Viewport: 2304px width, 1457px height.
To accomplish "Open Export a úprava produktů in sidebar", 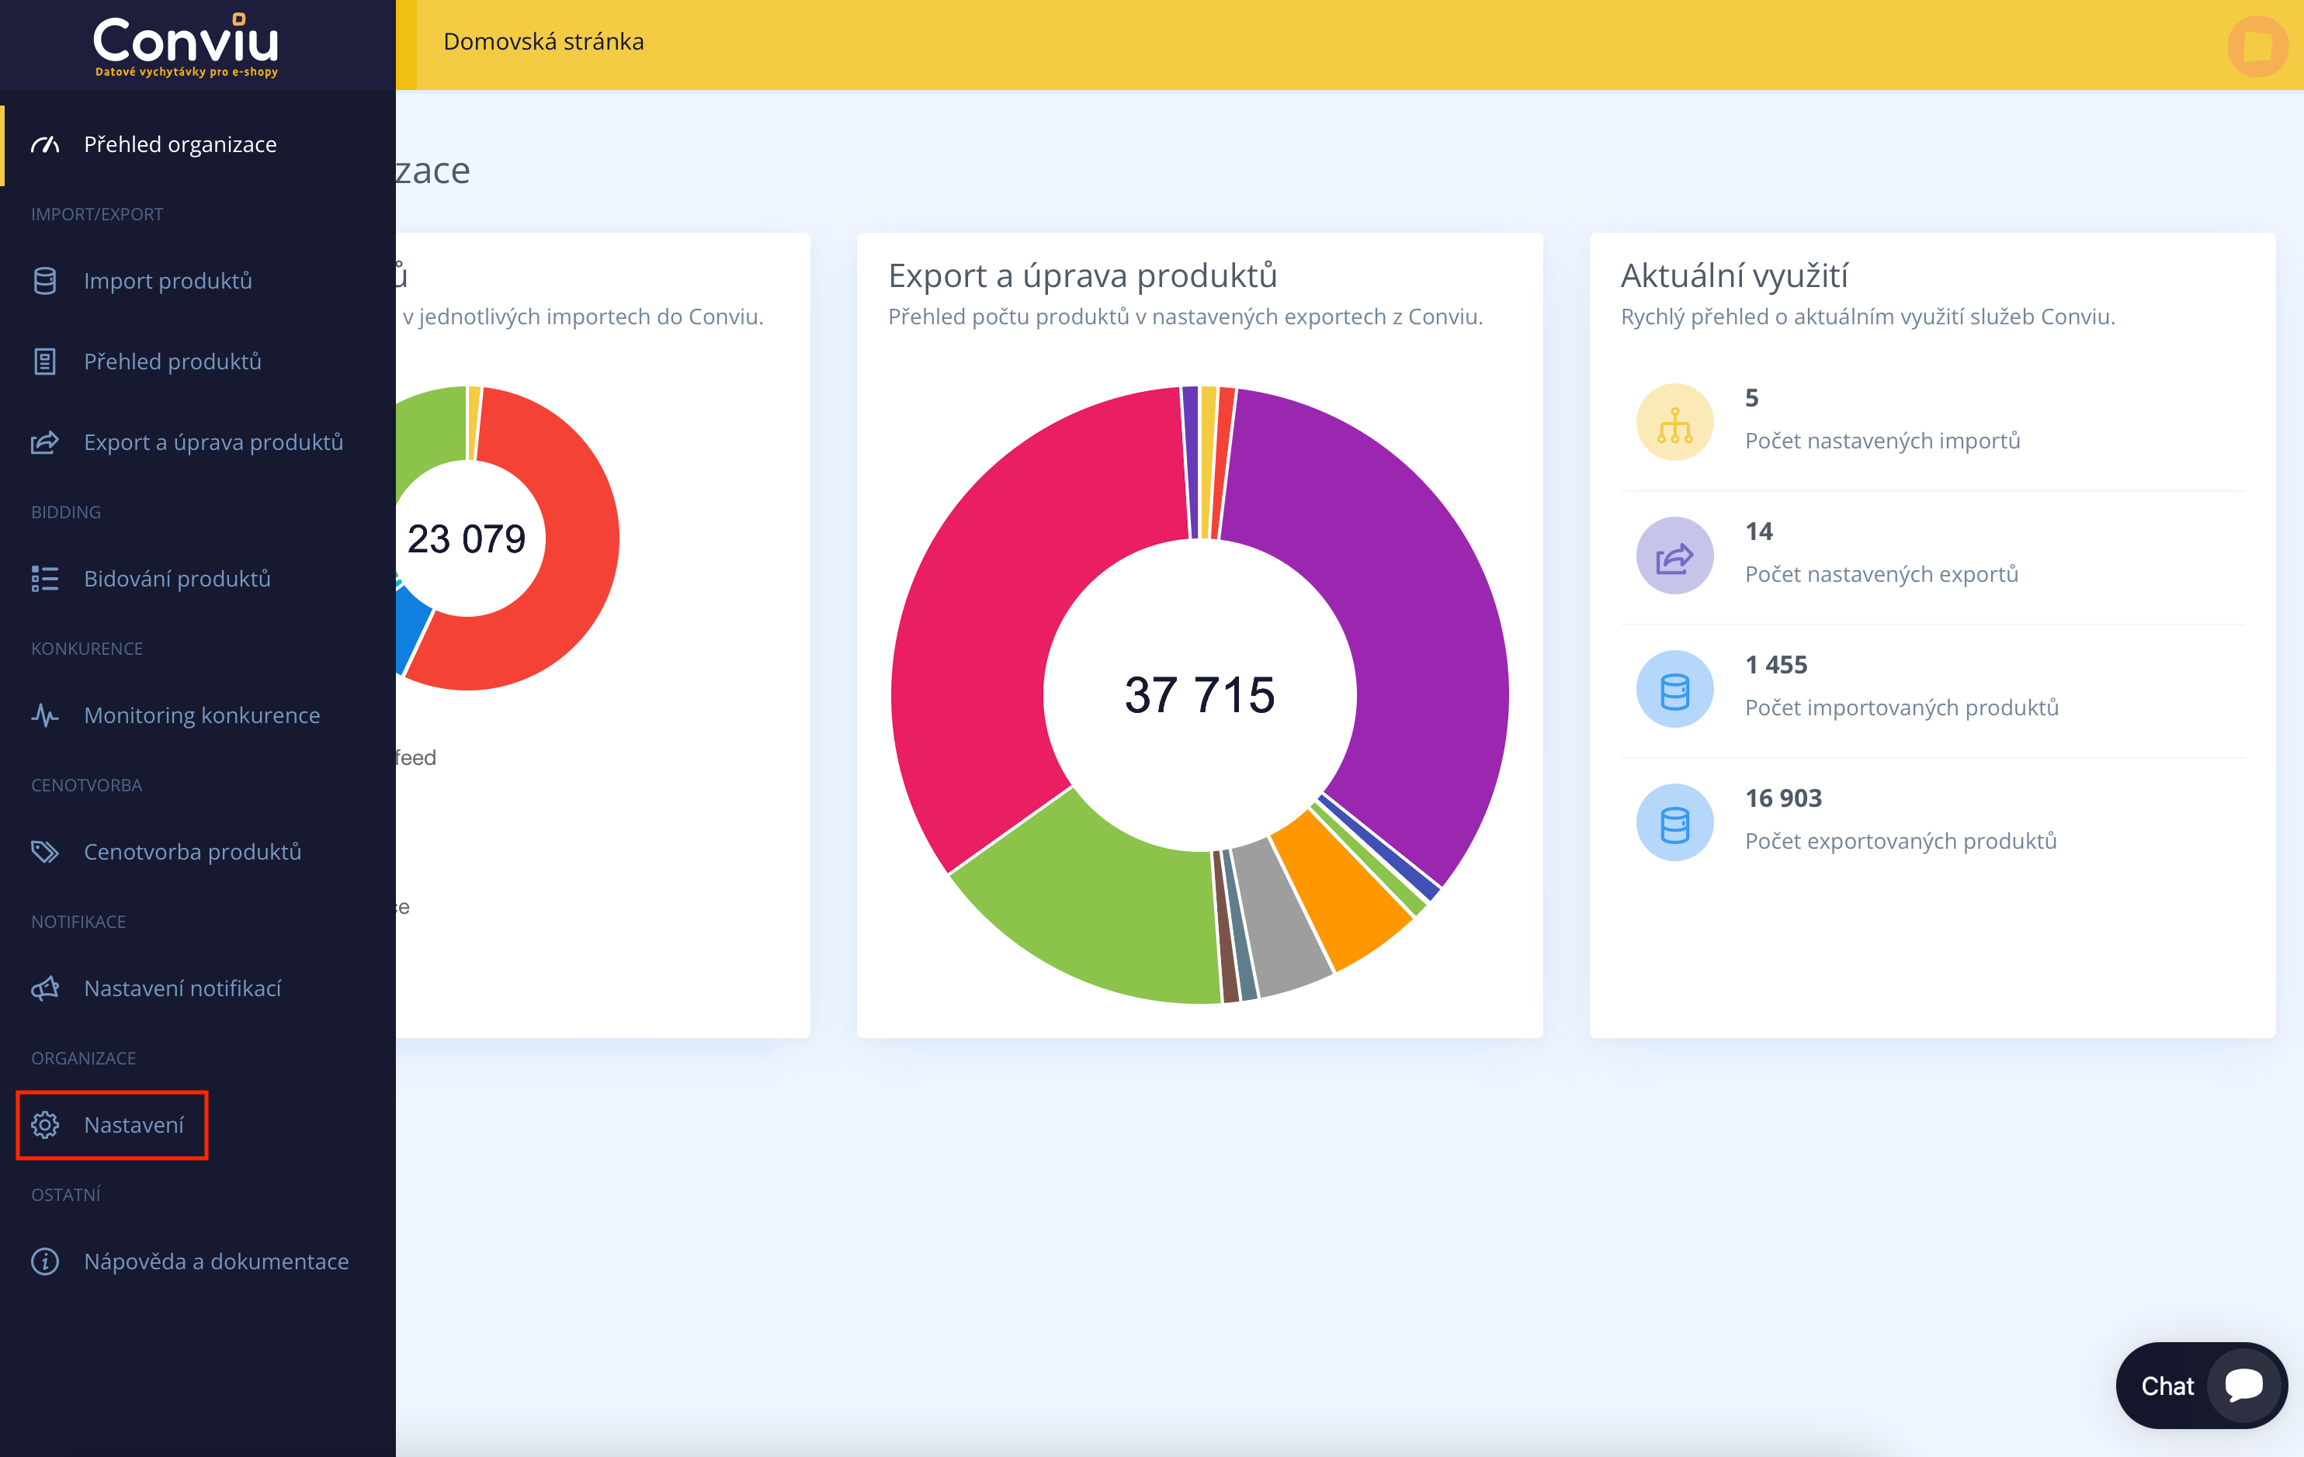I will pos(213,442).
